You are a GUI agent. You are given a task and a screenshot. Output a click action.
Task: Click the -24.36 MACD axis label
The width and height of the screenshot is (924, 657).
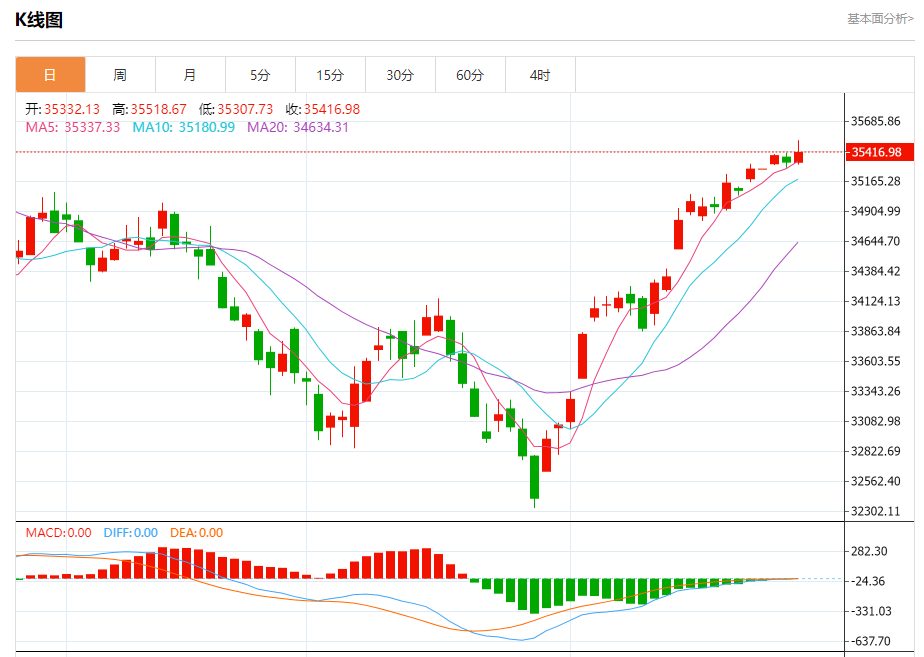867,582
